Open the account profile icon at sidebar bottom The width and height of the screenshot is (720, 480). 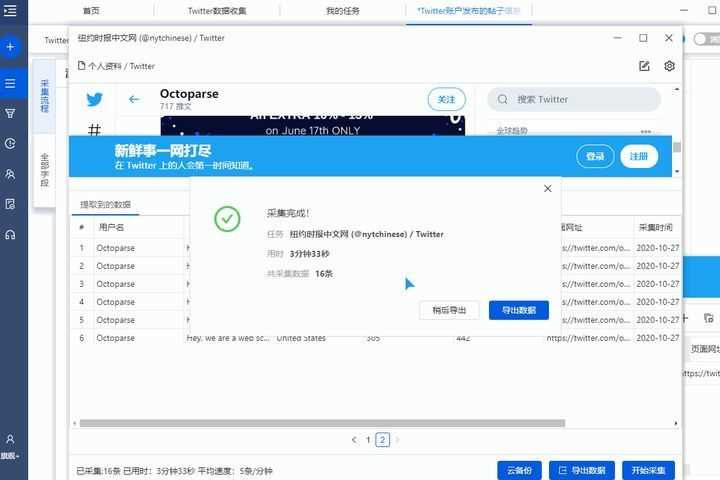click(x=10, y=439)
